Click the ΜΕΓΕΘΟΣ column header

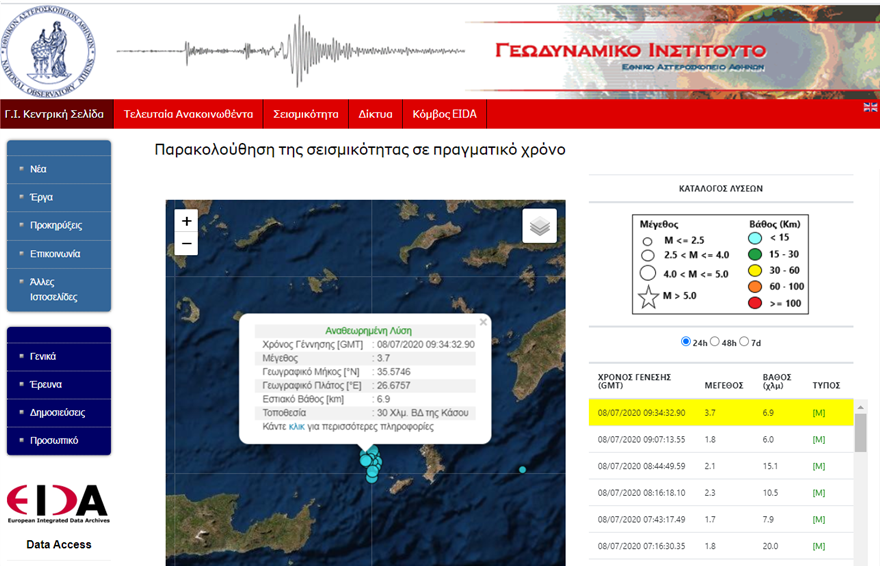(x=723, y=385)
